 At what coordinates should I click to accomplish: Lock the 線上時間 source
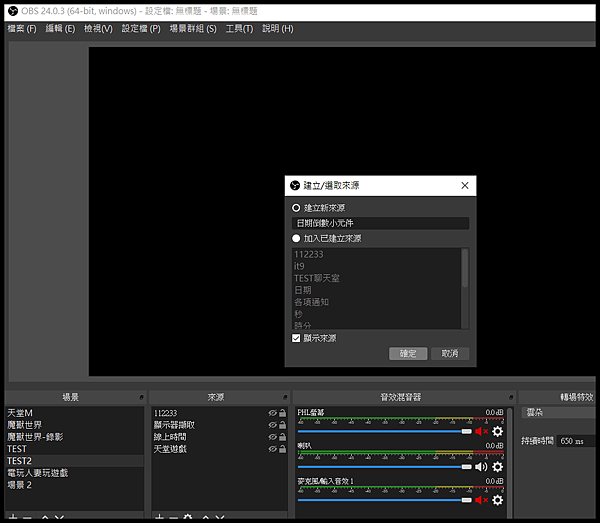coord(282,437)
